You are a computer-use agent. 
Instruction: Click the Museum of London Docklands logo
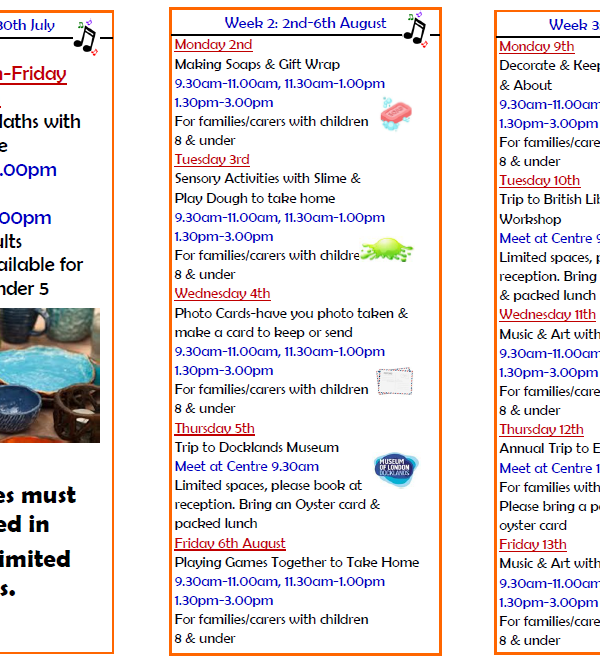tap(395, 469)
